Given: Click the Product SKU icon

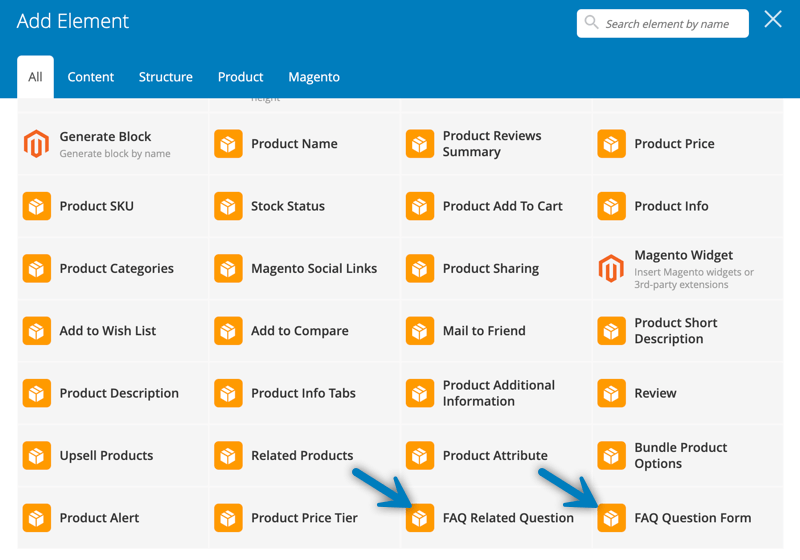Looking at the screenshot, I should tap(36, 206).
